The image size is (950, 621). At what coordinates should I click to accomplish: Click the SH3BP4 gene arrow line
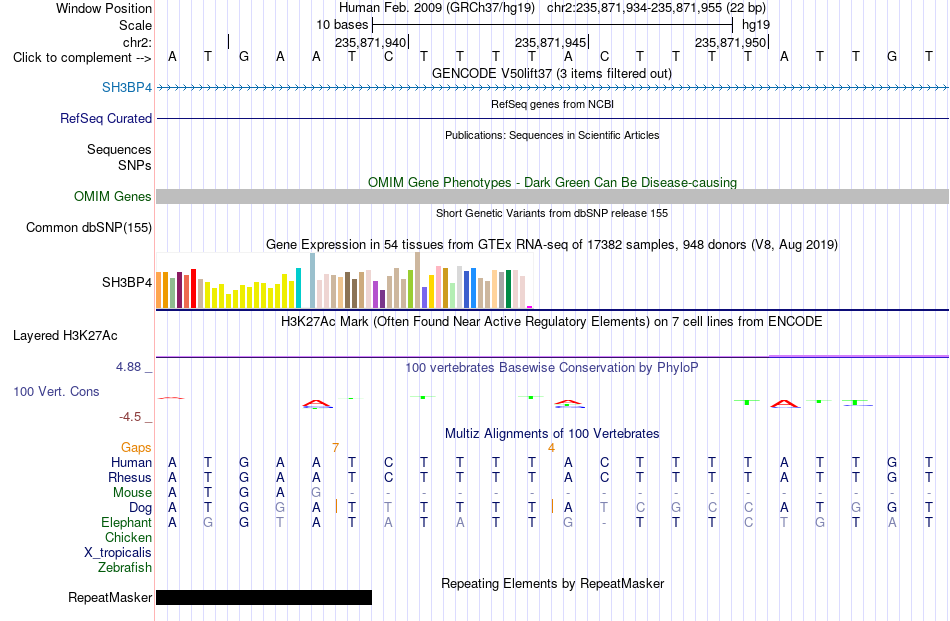553,88
